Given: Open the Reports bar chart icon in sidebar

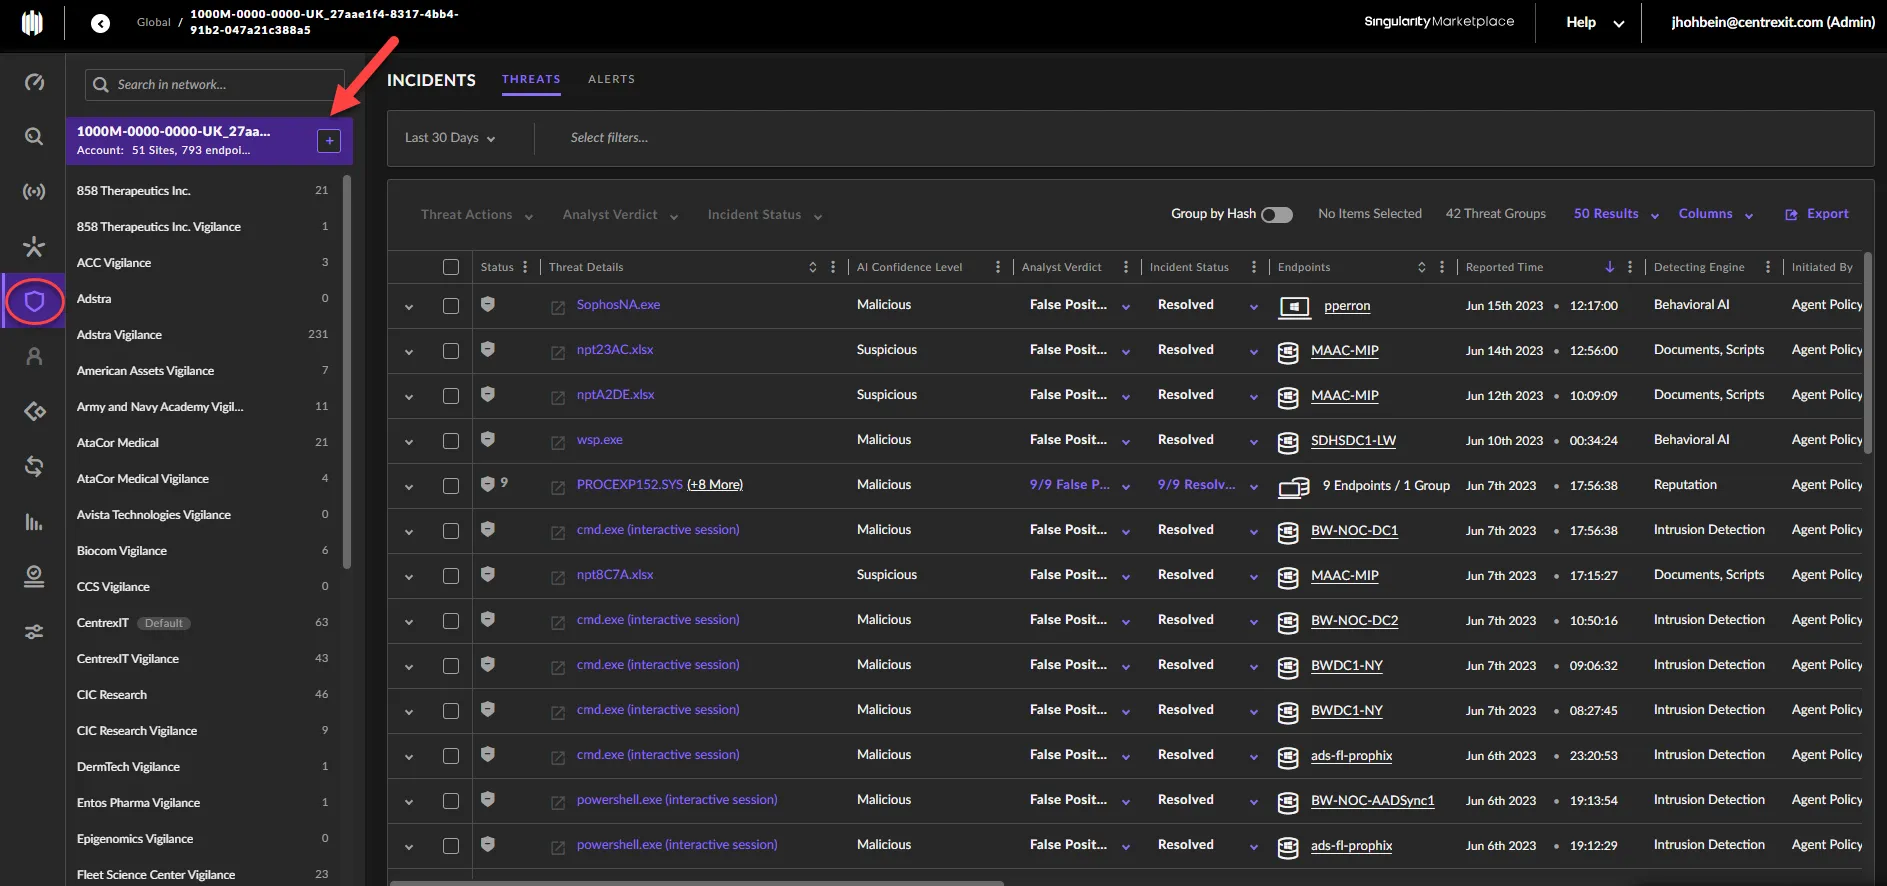Looking at the screenshot, I should coord(34,521).
